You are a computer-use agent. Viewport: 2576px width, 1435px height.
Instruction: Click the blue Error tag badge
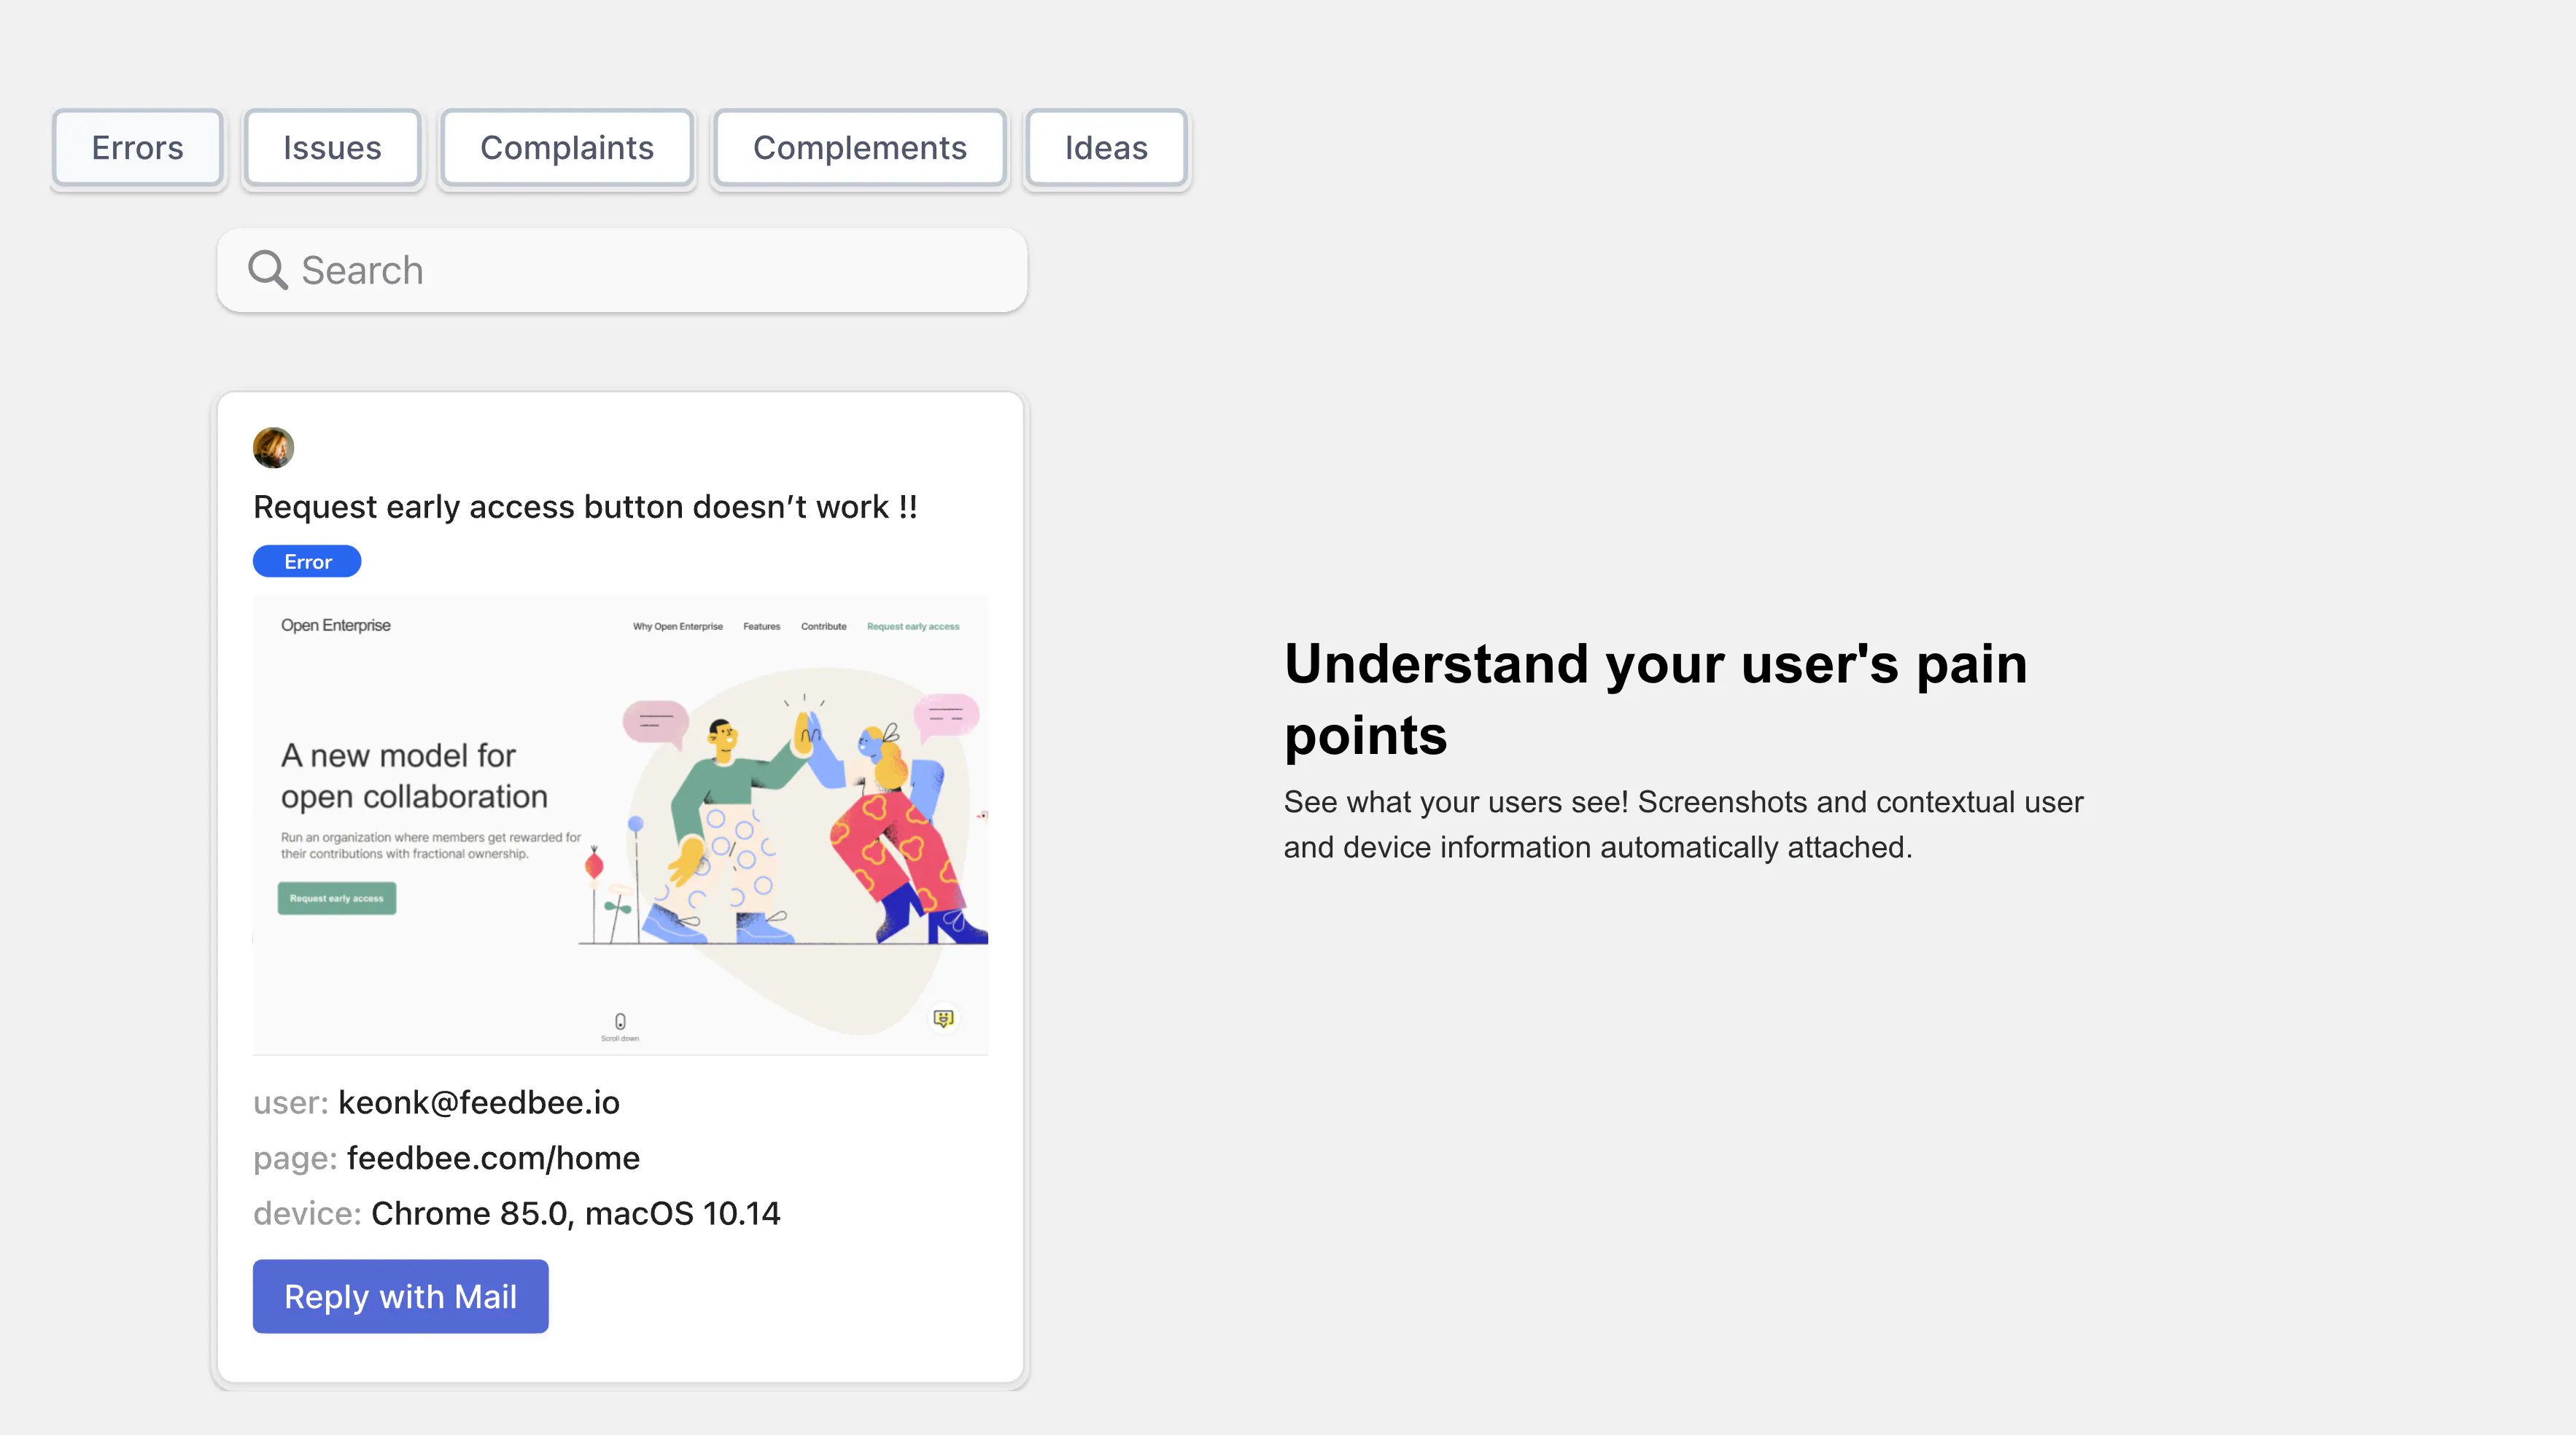tap(307, 562)
